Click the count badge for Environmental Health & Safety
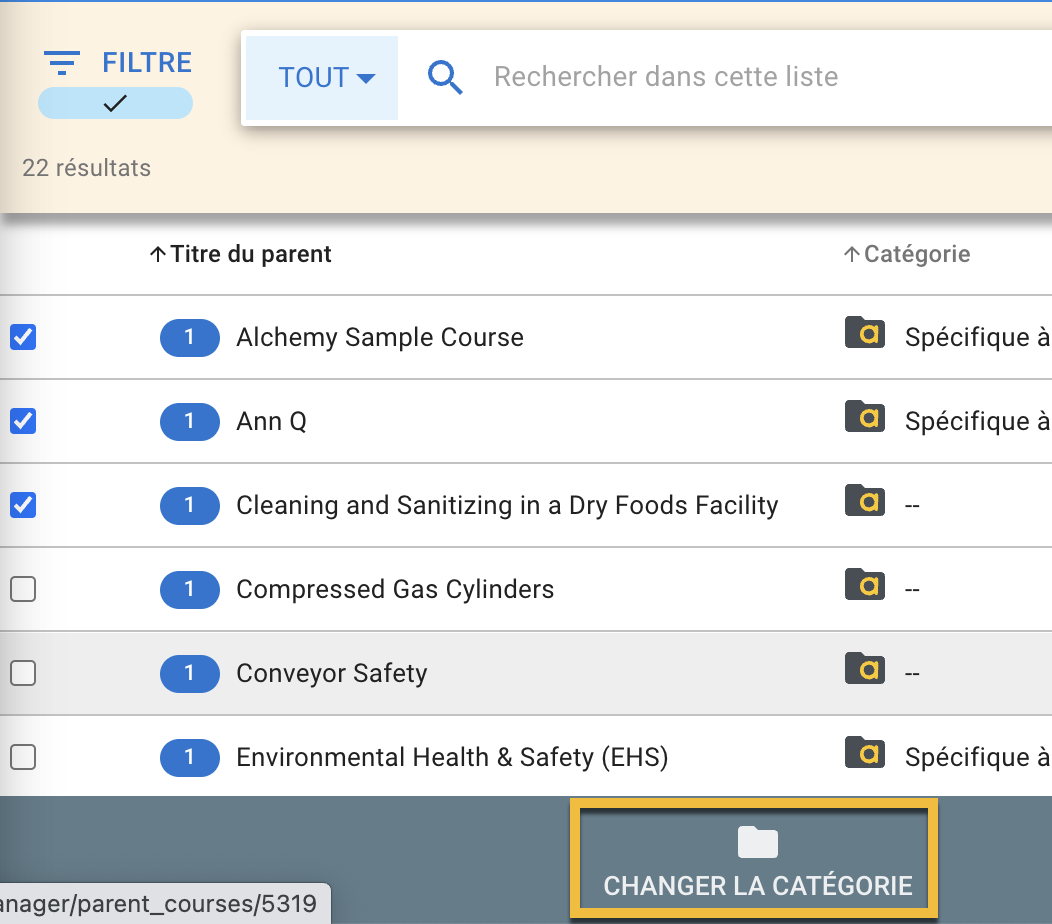1052x924 pixels. click(x=190, y=758)
